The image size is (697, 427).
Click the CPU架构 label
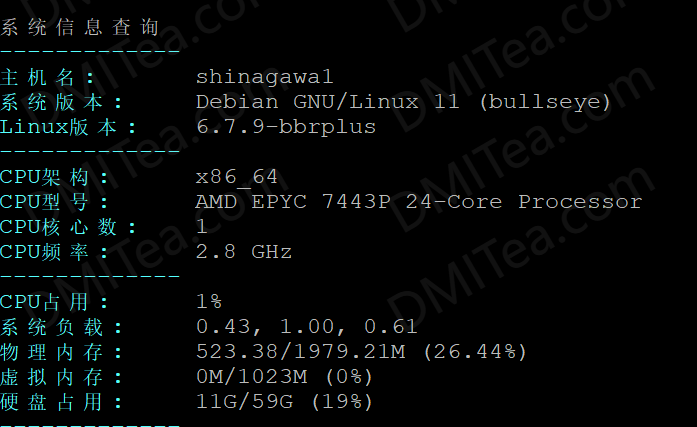pos(54,177)
